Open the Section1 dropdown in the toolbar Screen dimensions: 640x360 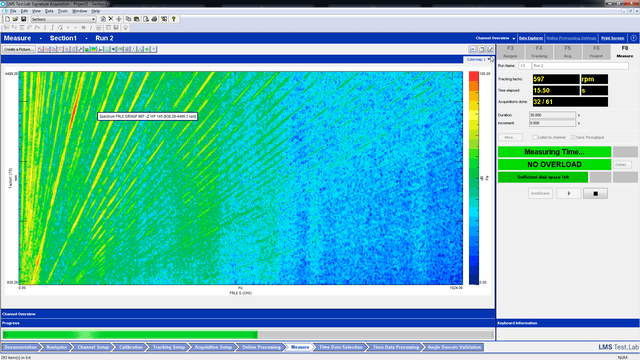(x=63, y=19)
